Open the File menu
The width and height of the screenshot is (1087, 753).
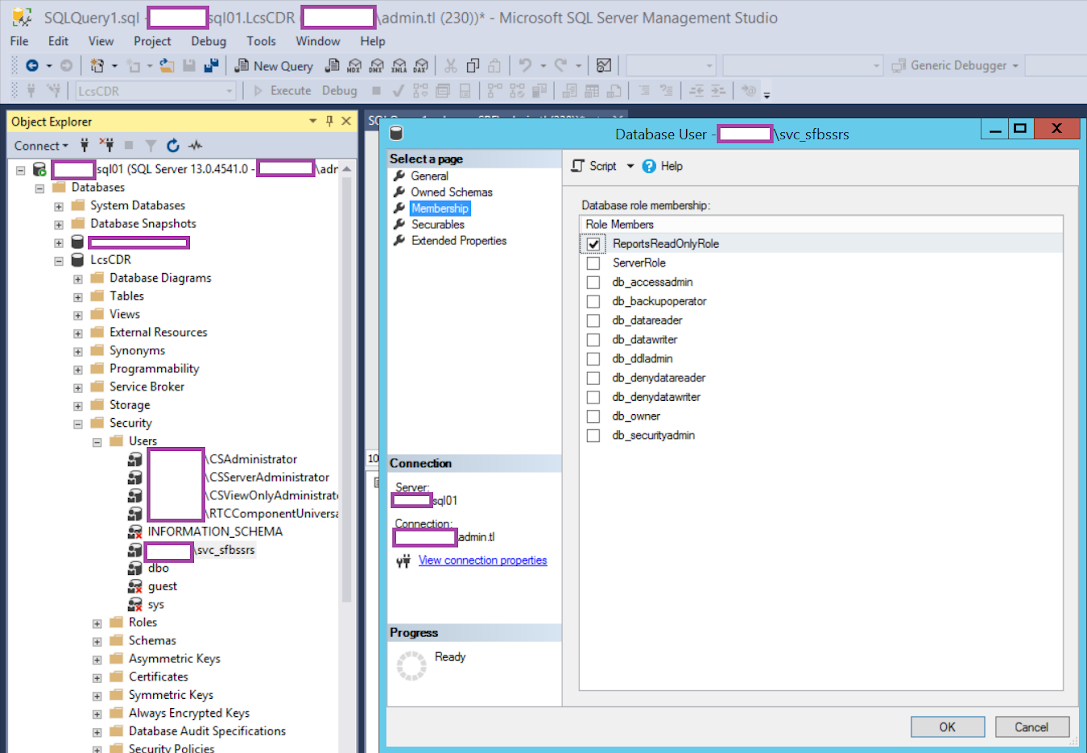tap(19, 42)
